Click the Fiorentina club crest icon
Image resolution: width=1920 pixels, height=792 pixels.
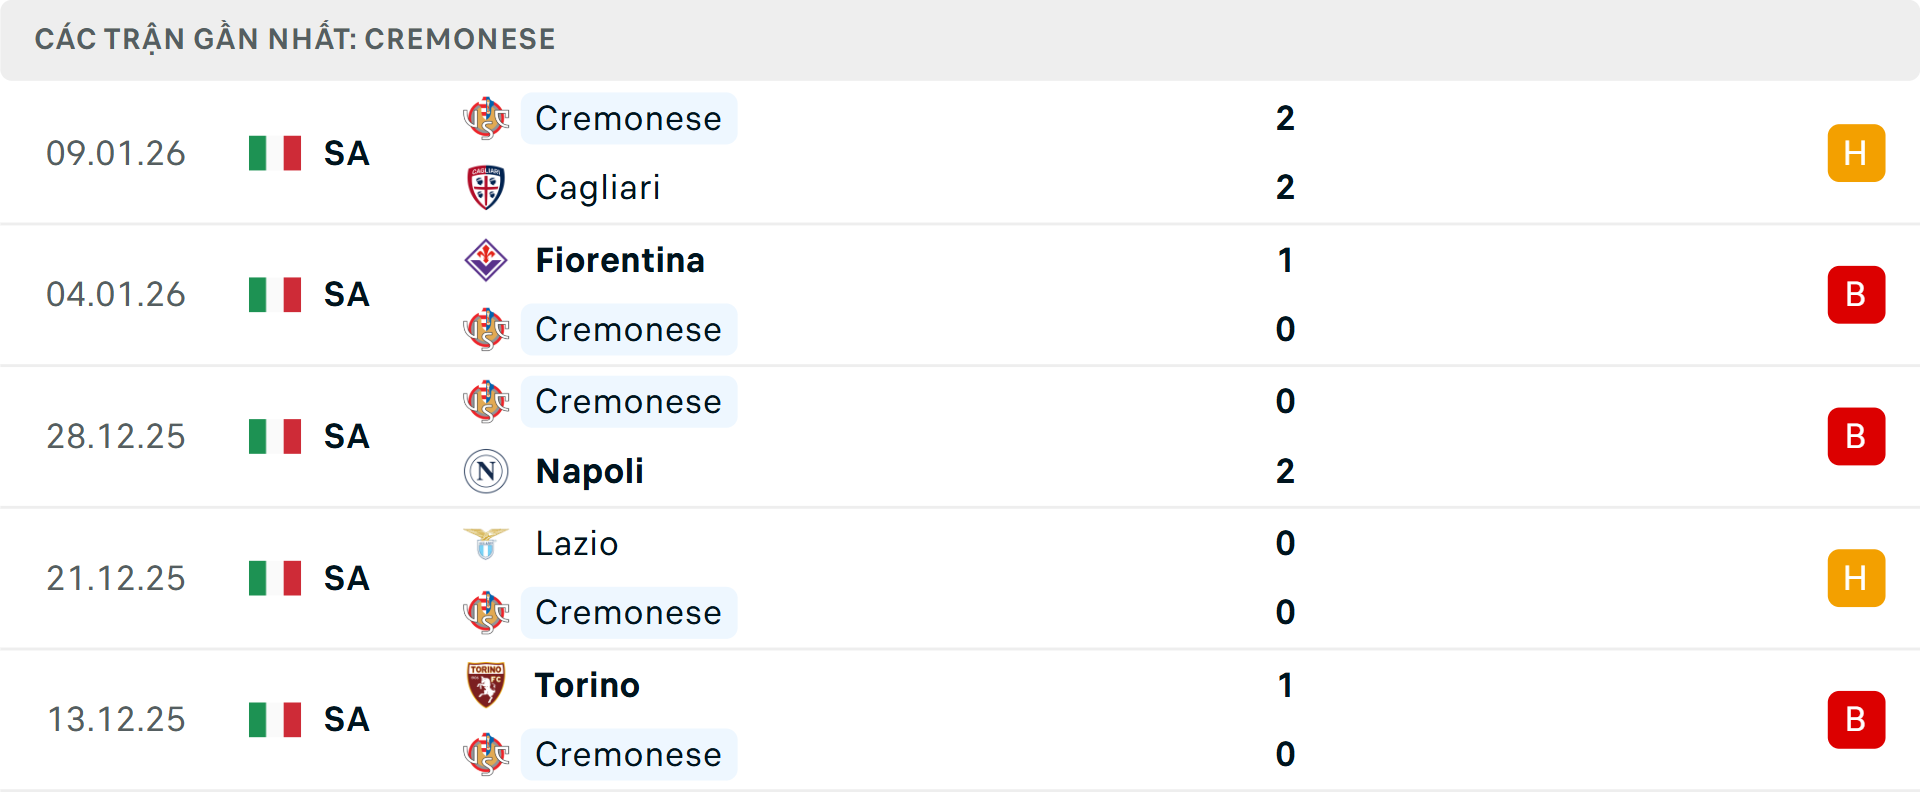(486, 260)
